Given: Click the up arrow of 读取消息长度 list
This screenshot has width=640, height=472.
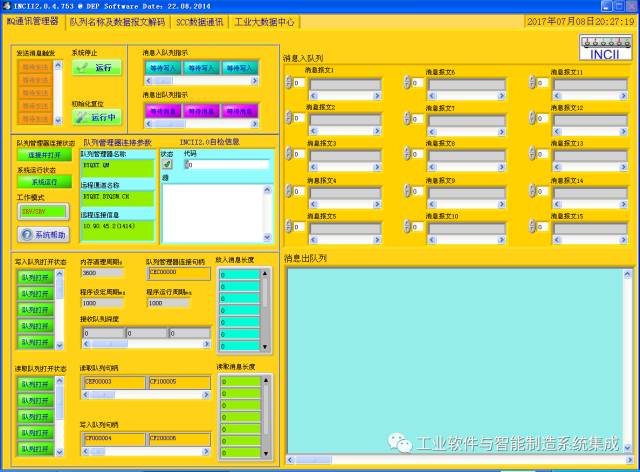Looking at the screenshot, I should (266, 380).
